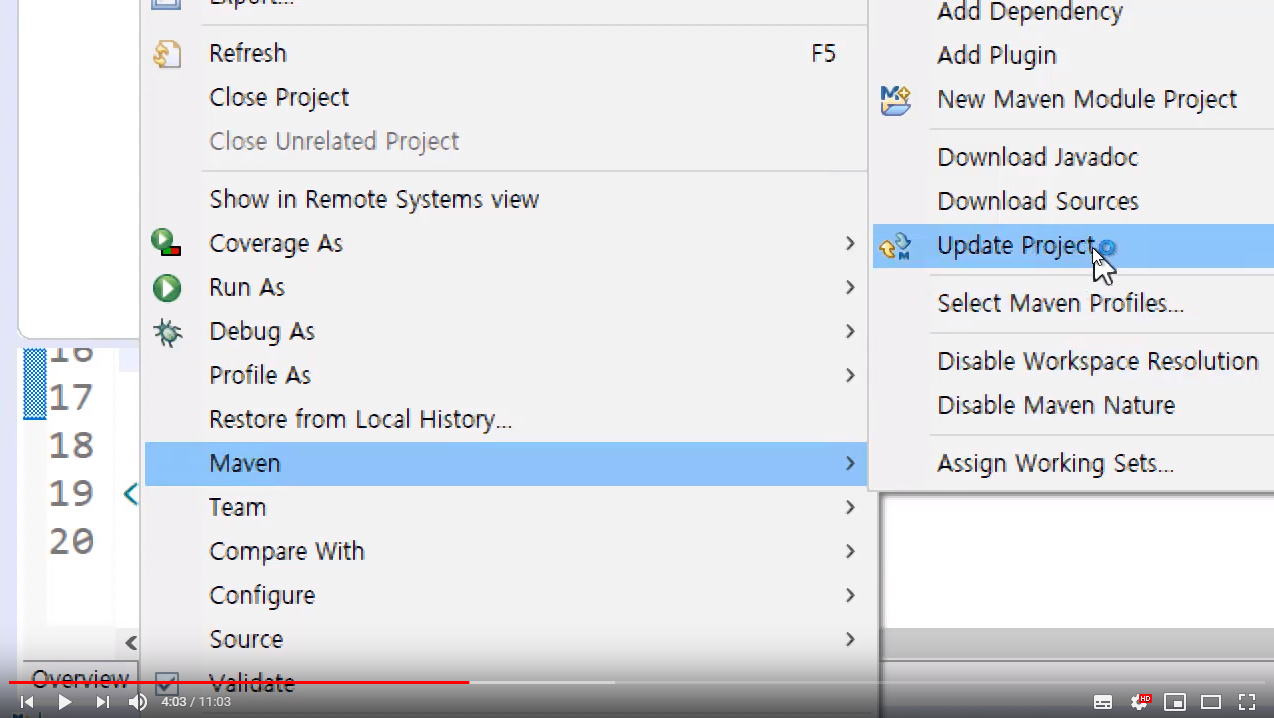Open YouTube HD settings gear

point(1140,701)
